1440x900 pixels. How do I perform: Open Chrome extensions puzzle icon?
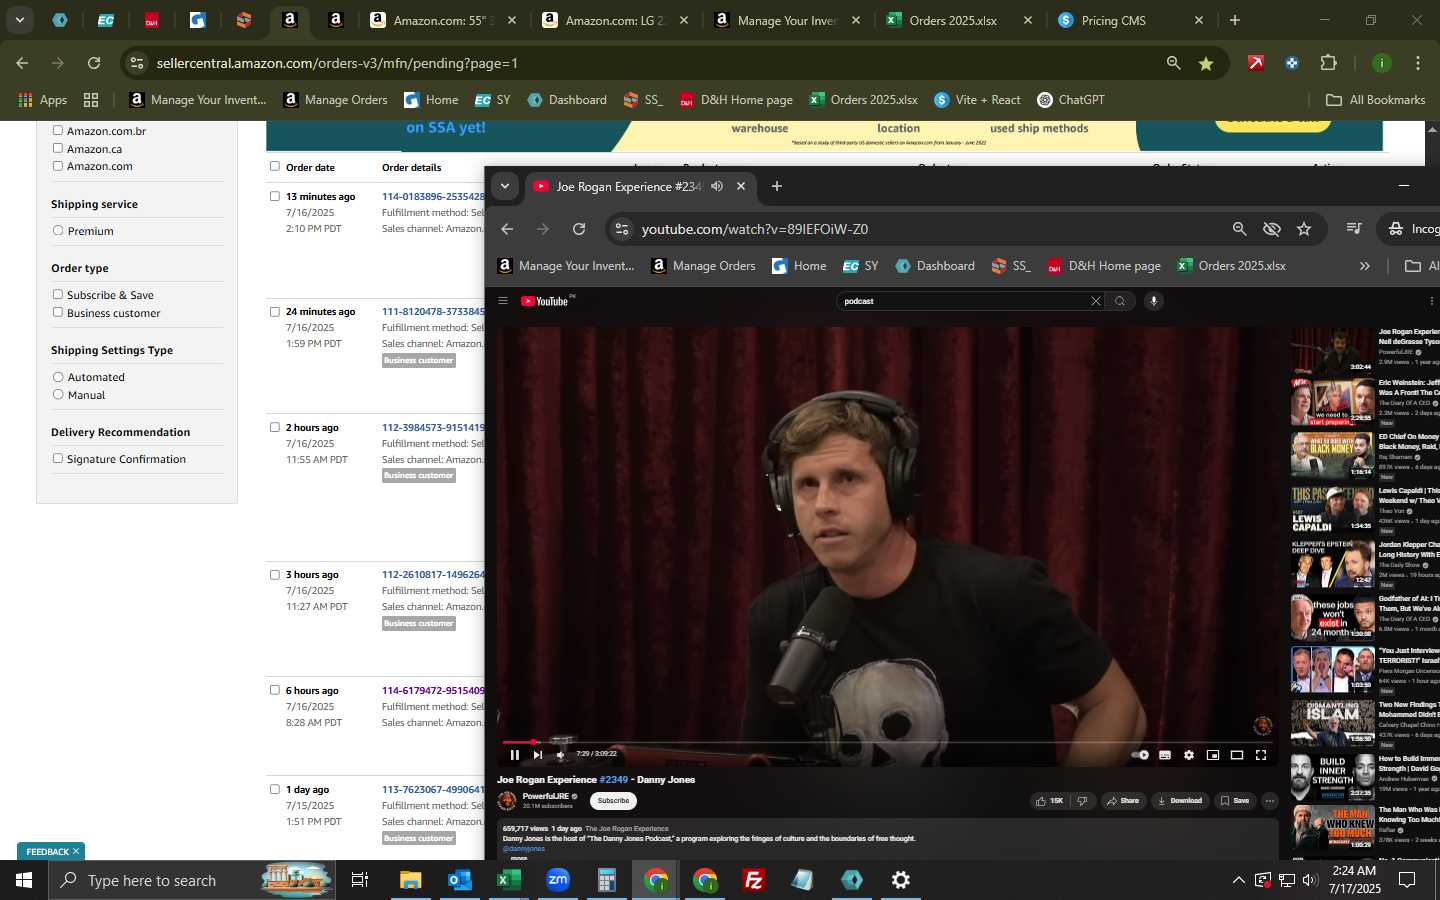tap(1328, 63)
